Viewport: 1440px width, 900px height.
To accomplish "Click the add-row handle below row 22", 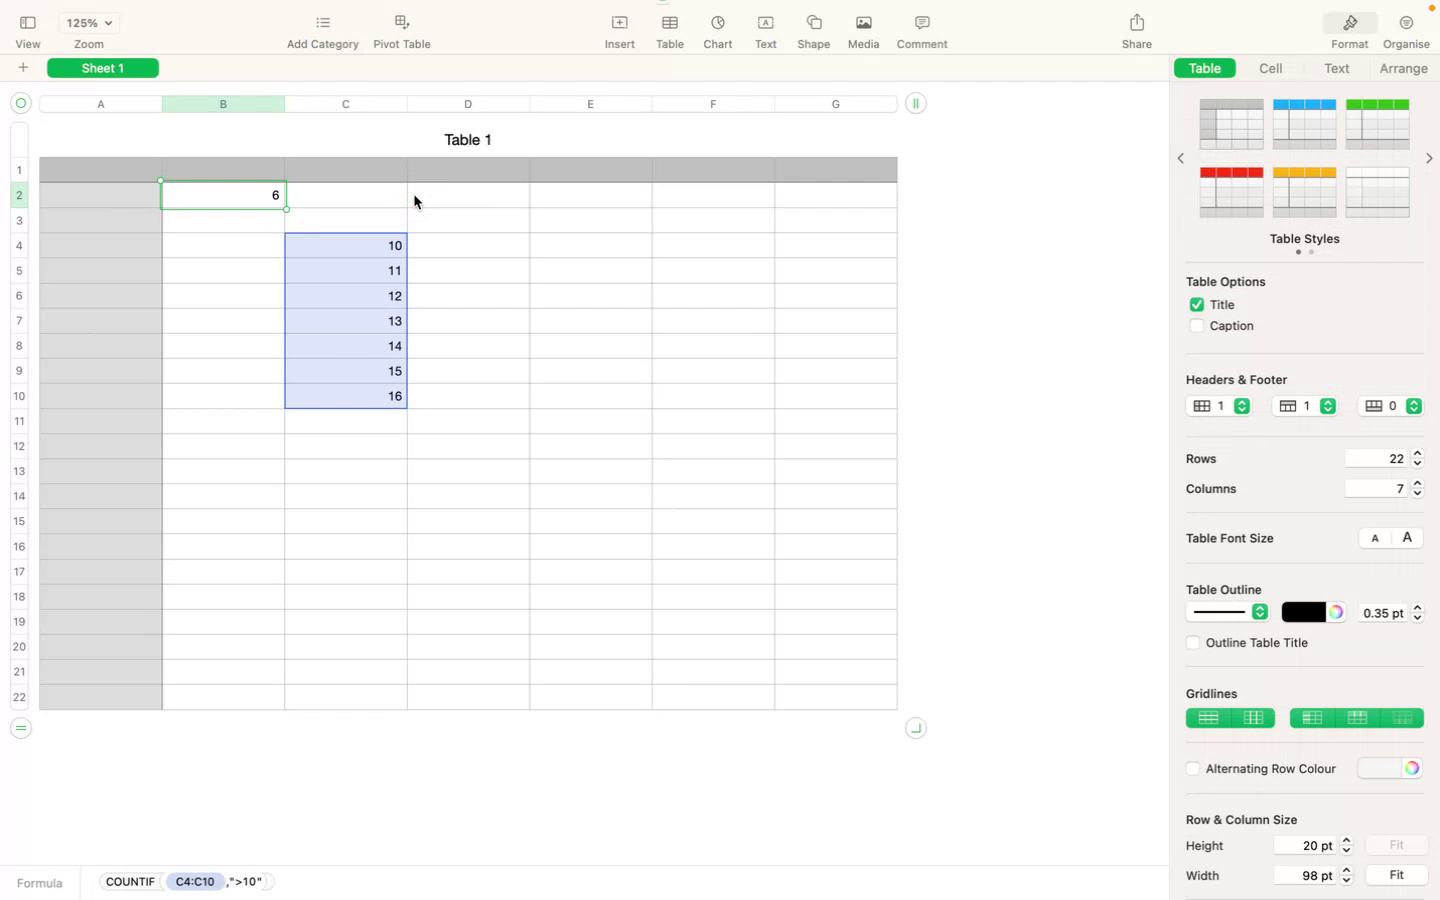I will click(x=21, y=728).
